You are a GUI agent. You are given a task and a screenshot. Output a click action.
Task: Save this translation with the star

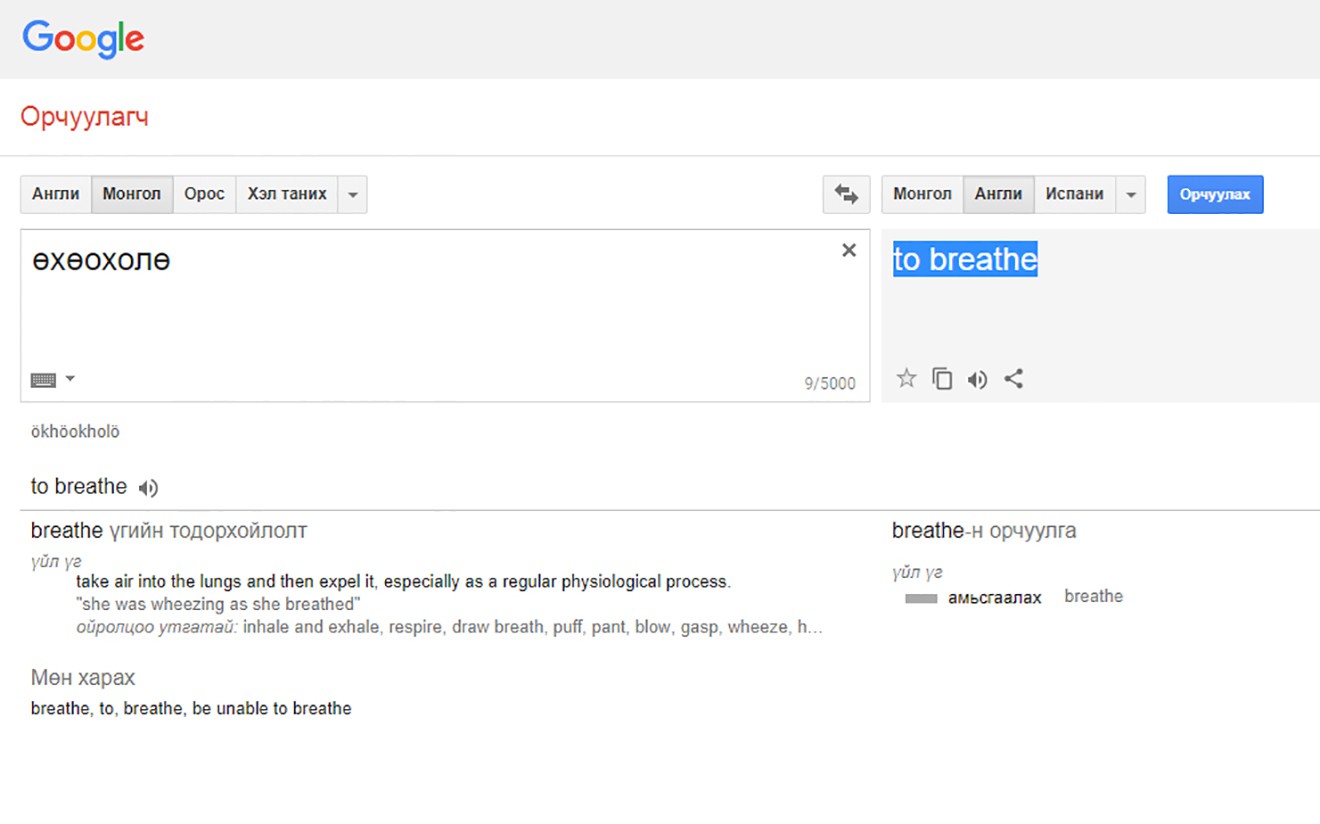coord(905,379)
